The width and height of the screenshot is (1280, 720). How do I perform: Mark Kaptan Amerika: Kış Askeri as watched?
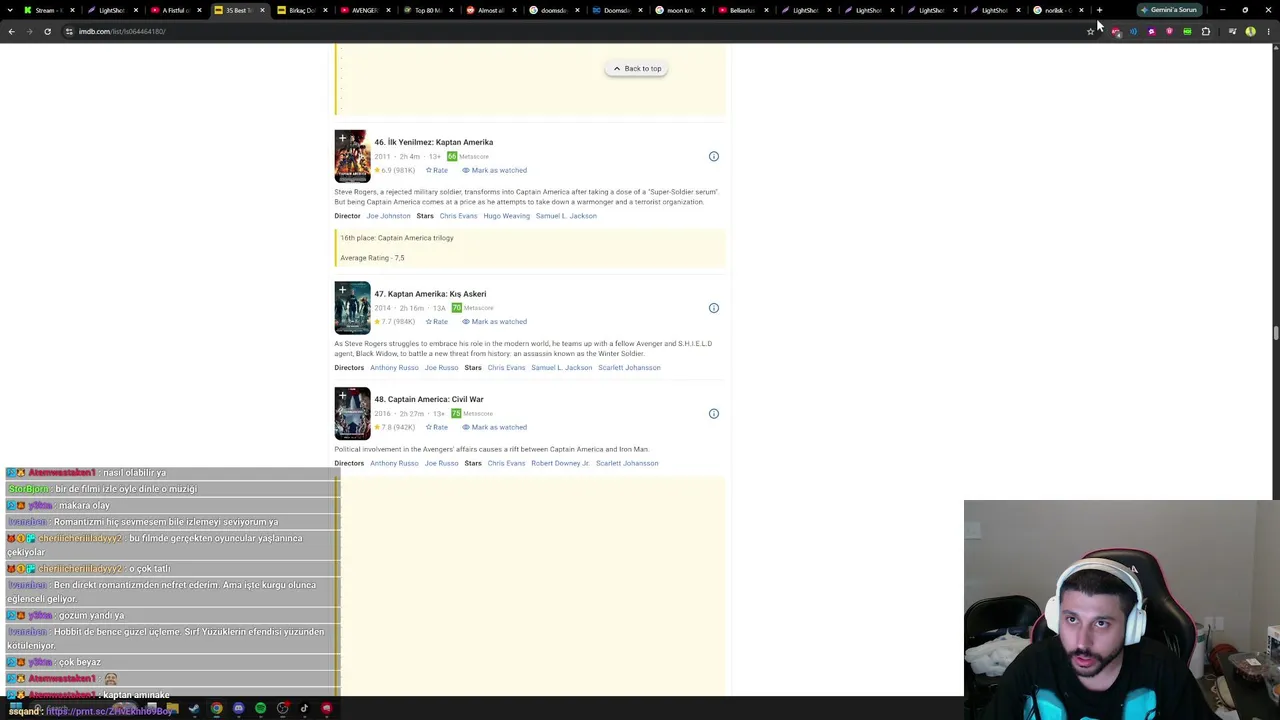(x=494, y=322)
